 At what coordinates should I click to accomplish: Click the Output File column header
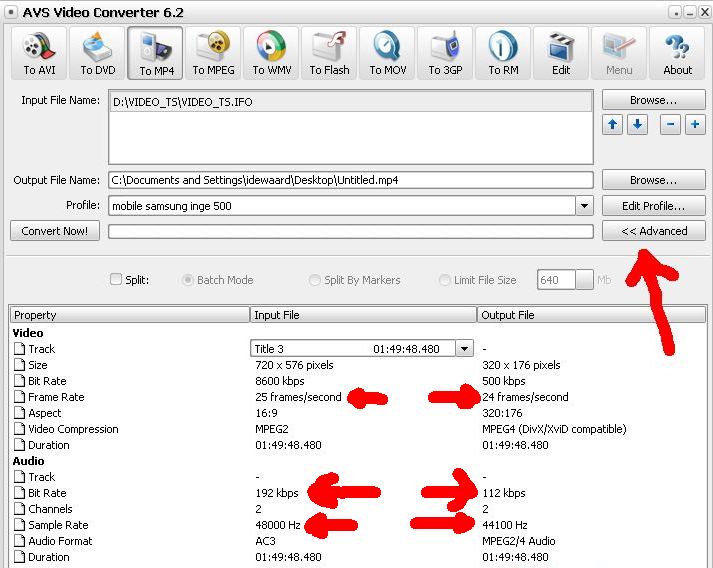click(x=592, y=315)
